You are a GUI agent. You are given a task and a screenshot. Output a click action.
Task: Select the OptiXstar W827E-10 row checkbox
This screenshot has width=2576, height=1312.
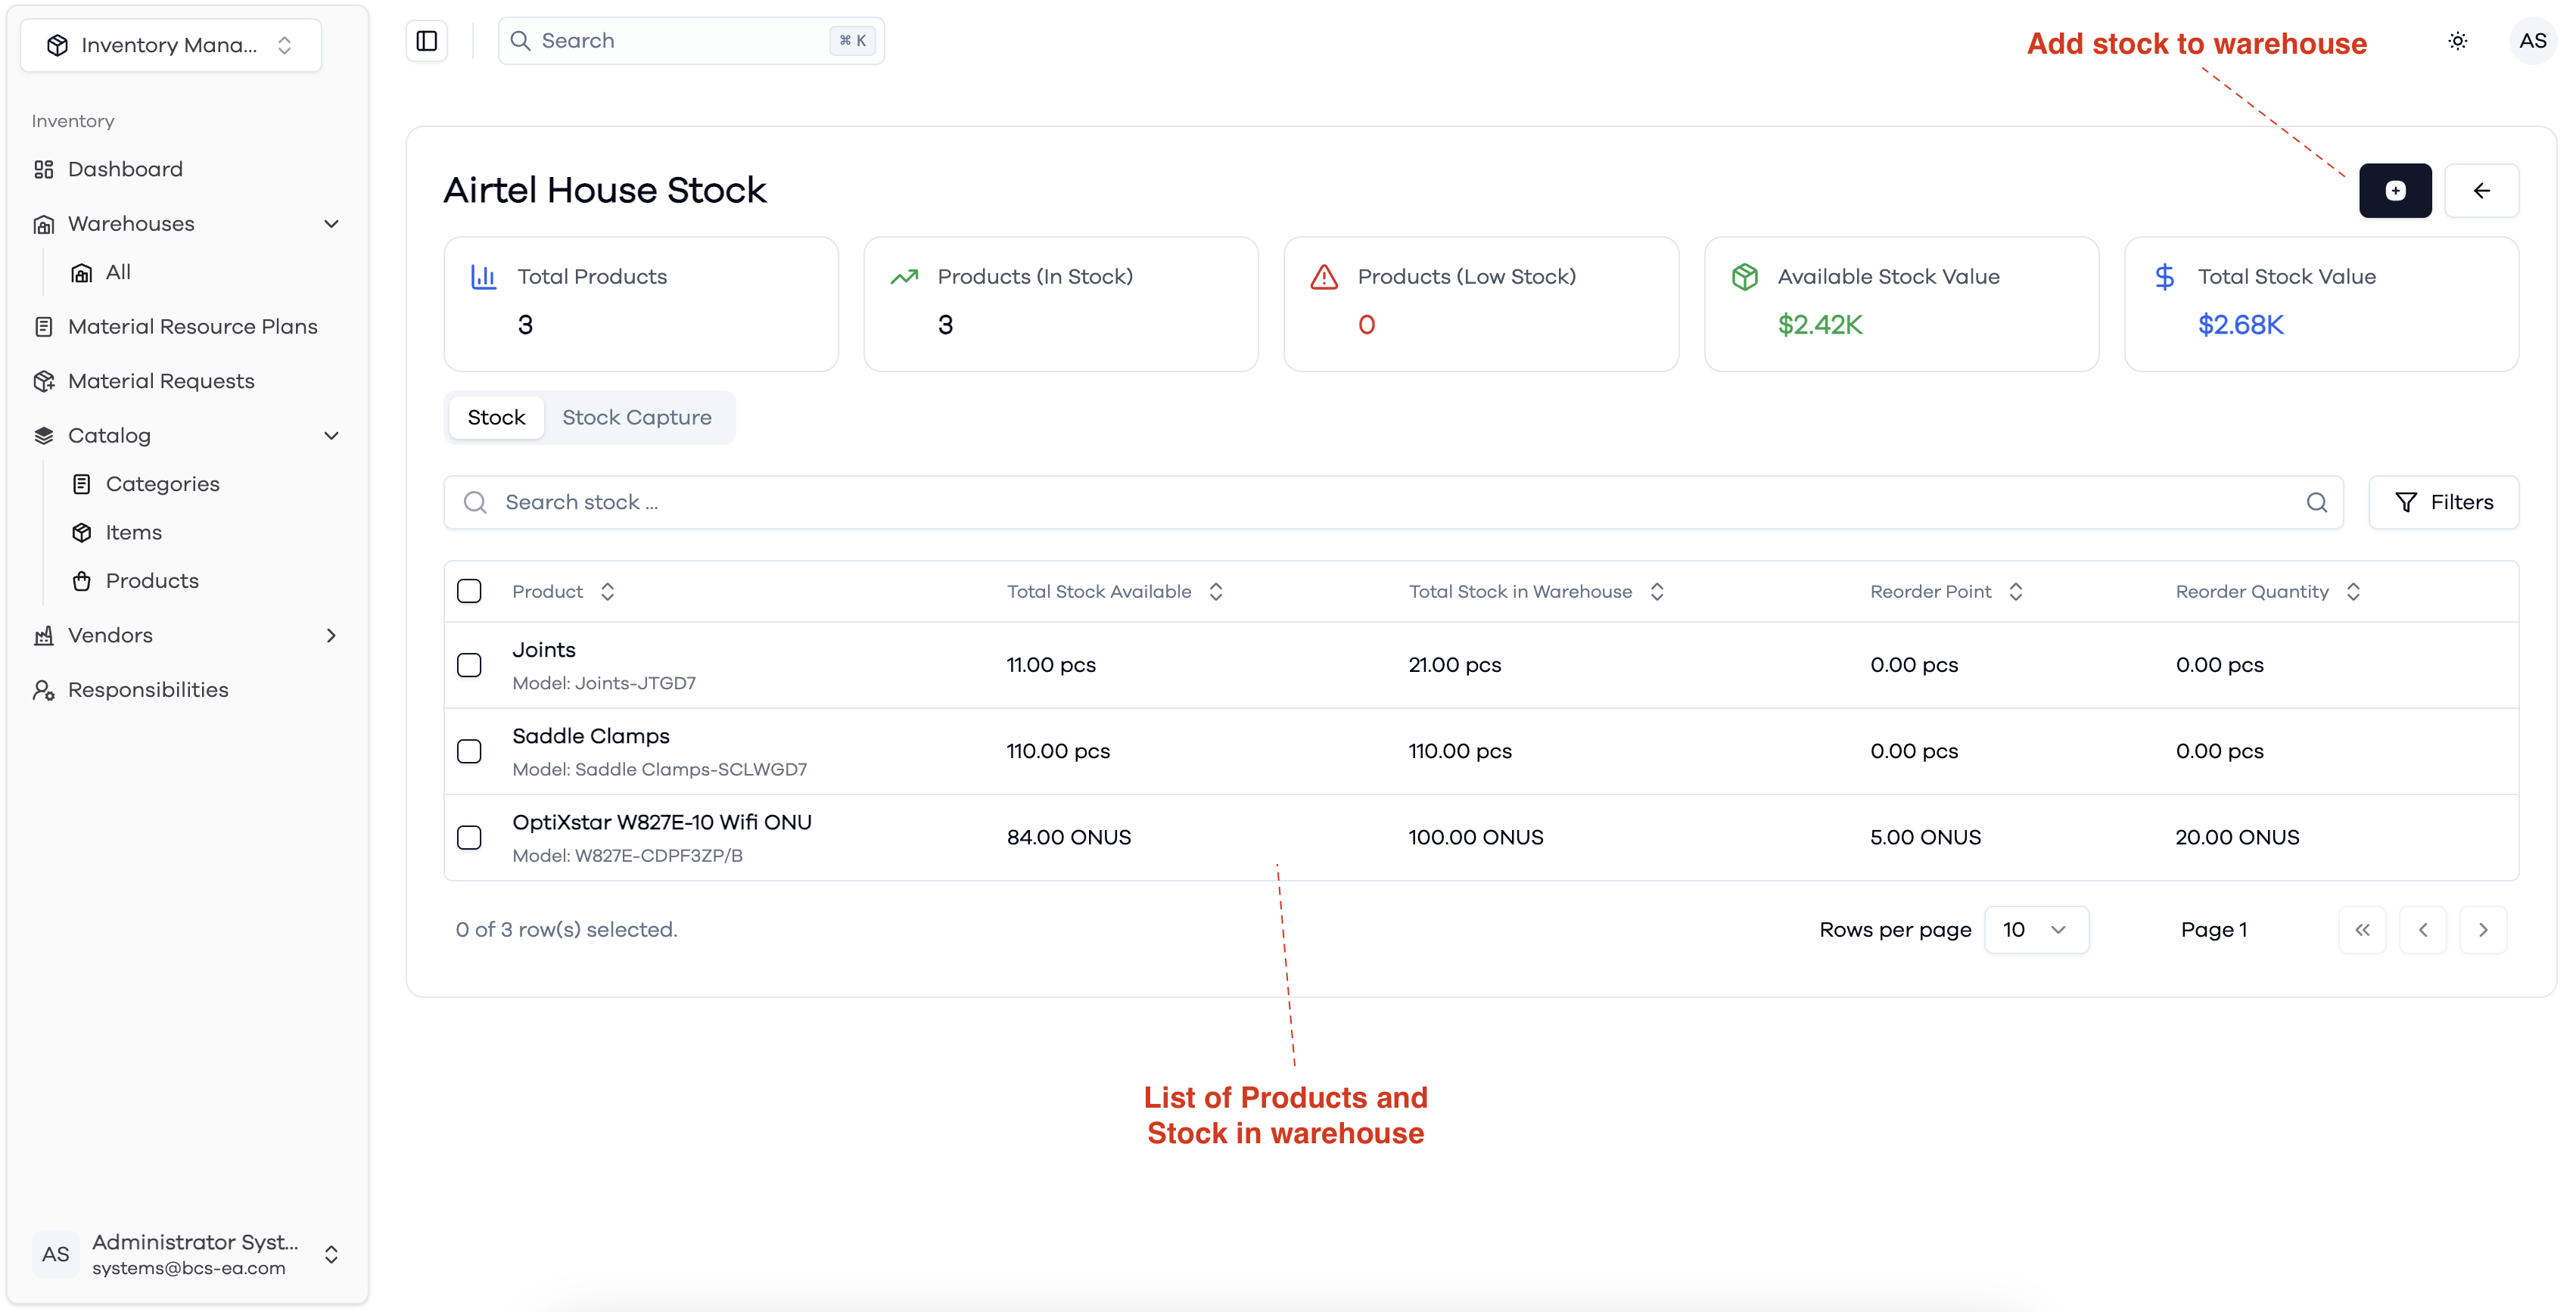469,837
